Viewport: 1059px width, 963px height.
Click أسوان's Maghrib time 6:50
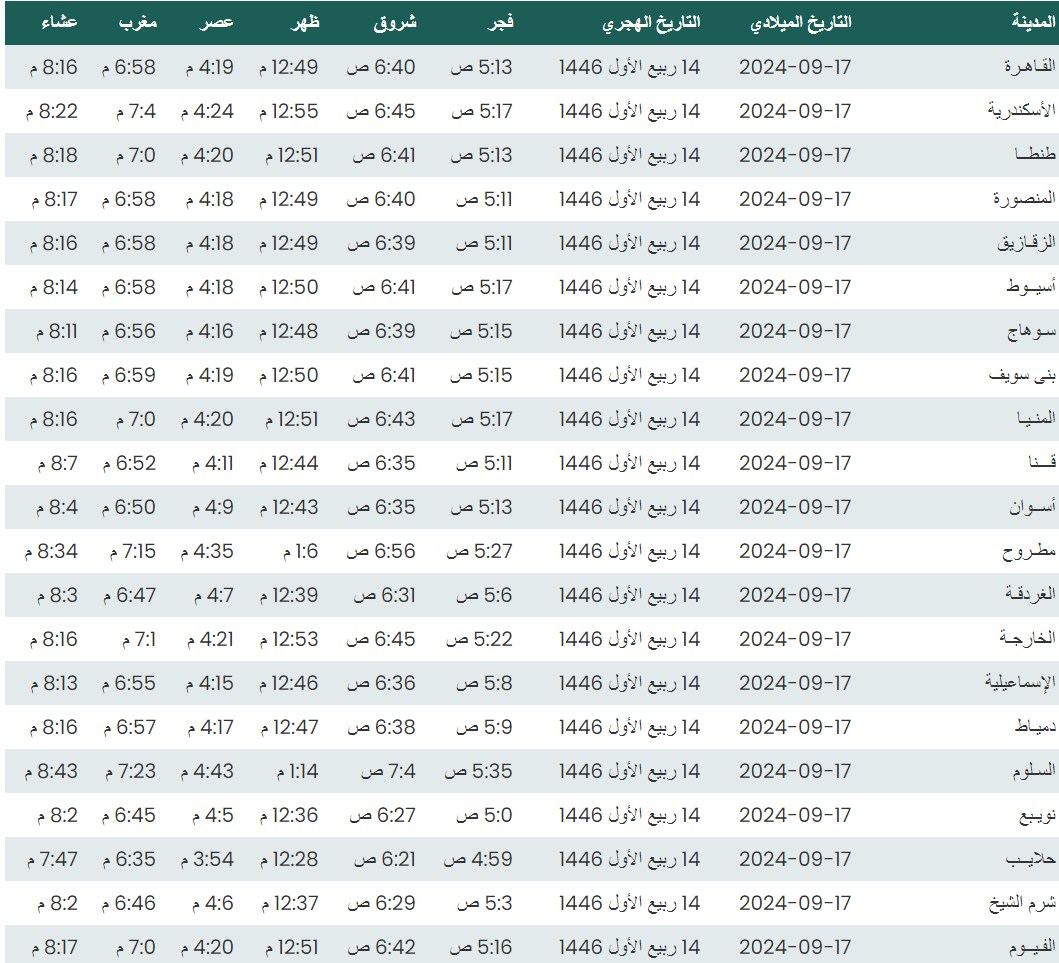pos(128,507)
